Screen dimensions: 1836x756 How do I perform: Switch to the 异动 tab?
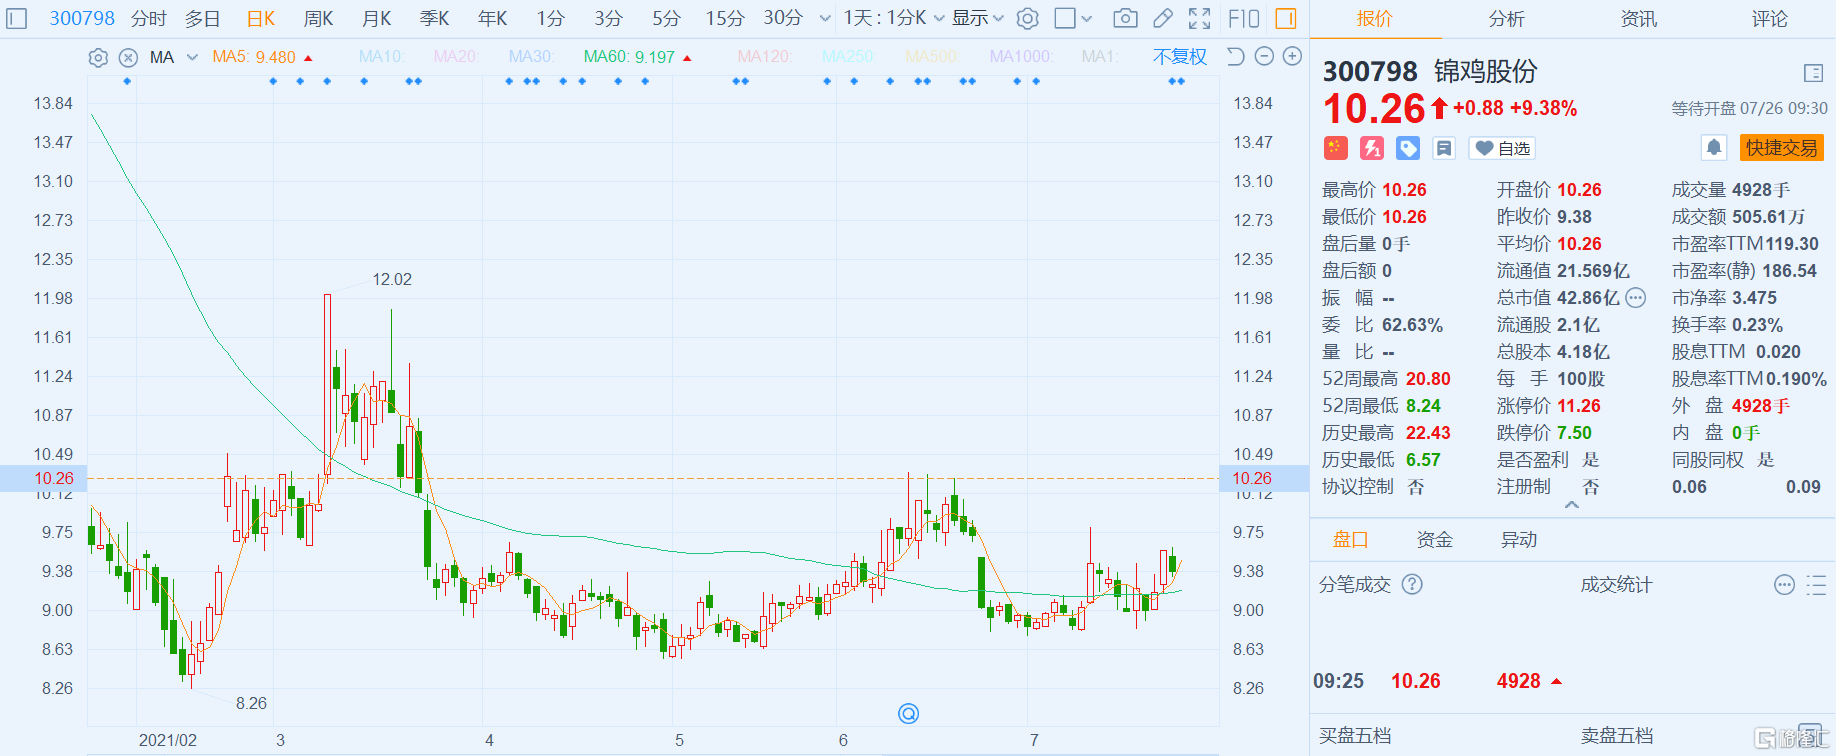(x=1518, y=540)
